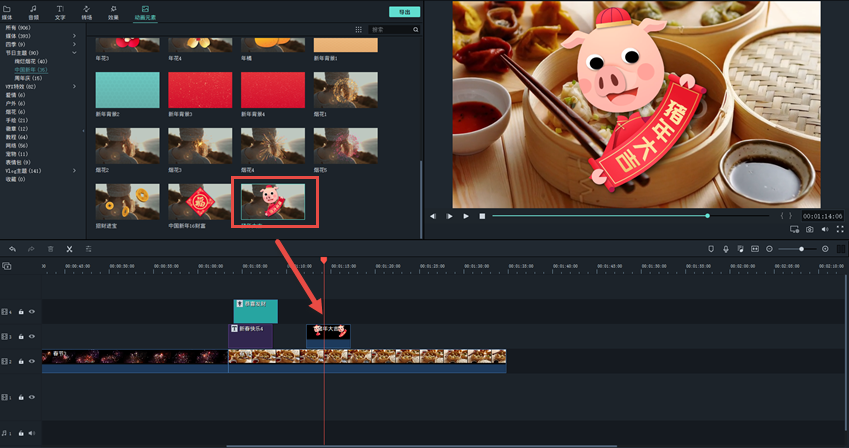The height and width of the screenshot is (448, 849).
Task: Adjust preview volume with speaker icon
Action: tap(825, 229)
